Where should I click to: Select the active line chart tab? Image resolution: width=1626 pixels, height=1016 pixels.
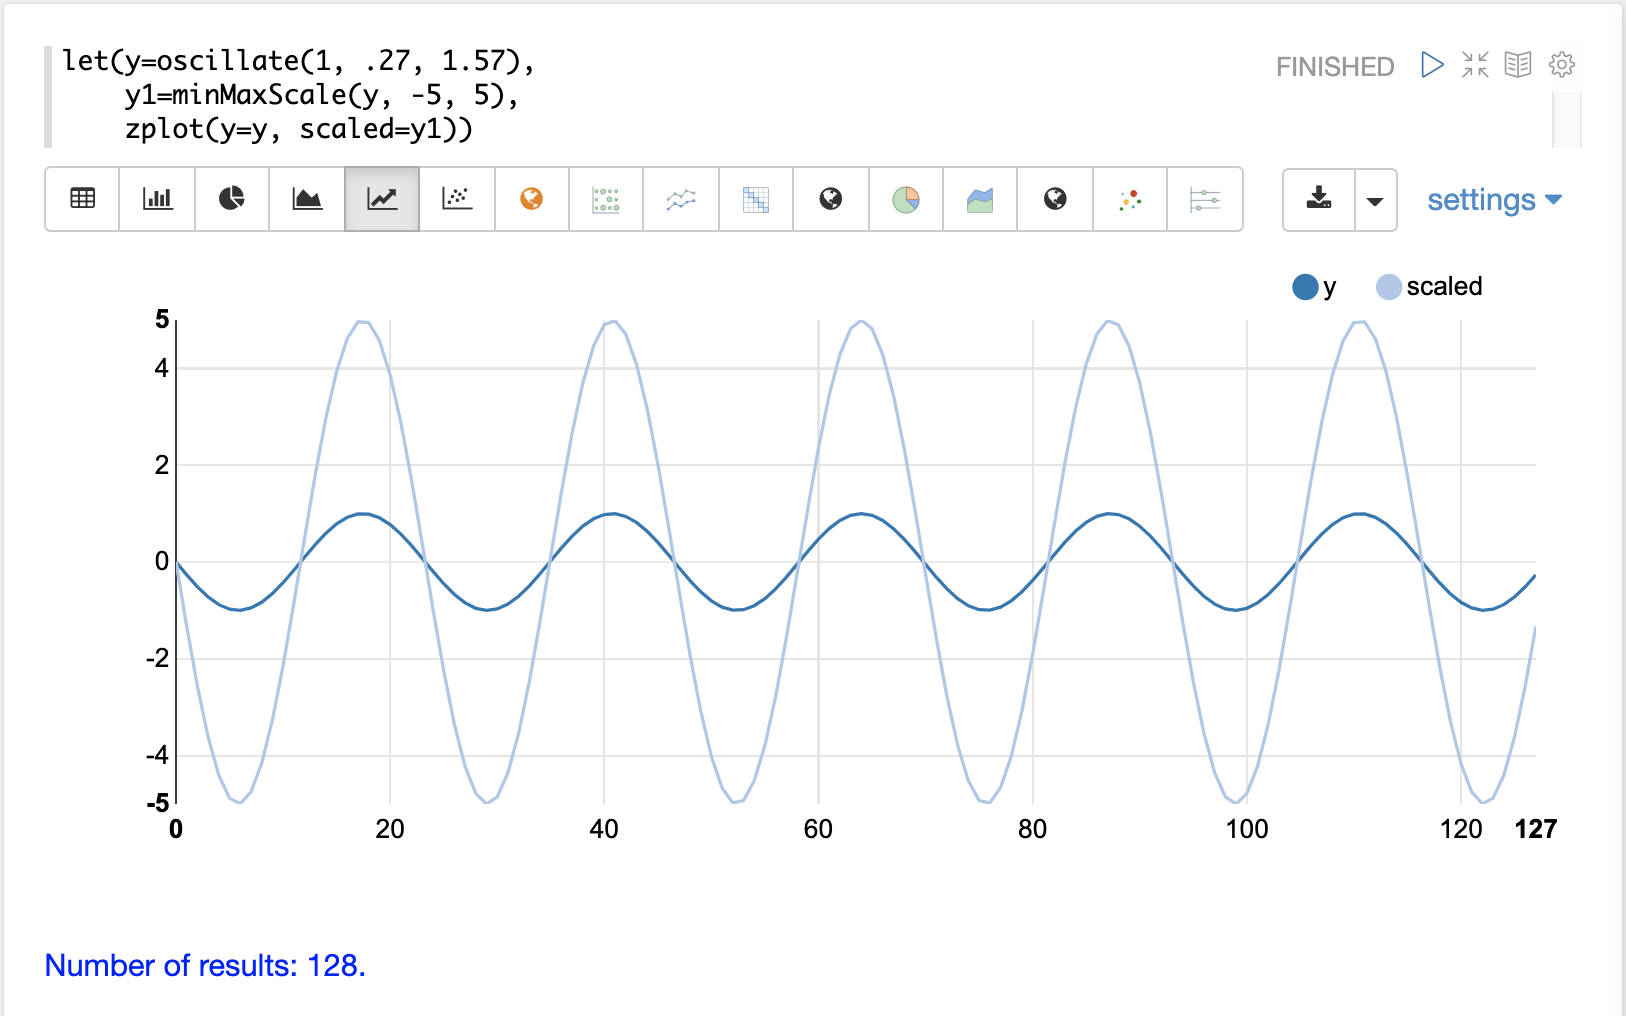pos(382,199)
